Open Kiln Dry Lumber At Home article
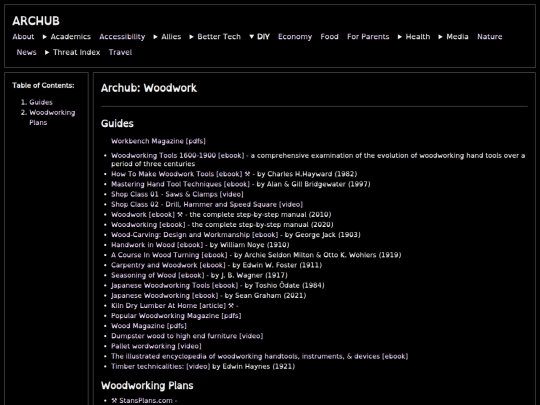The height and width of the screenshot is (405, 540). coord(168,306)
